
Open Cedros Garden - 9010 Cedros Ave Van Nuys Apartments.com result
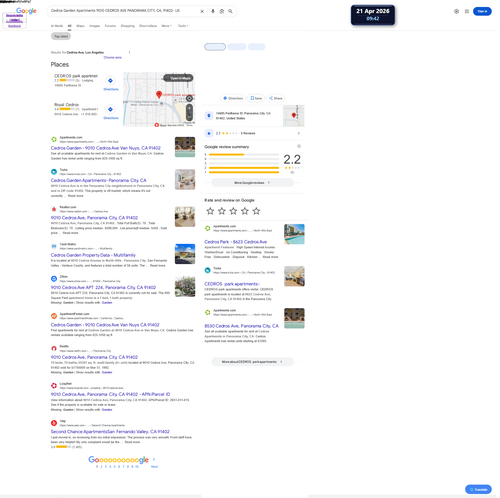(x=106, y=148)
